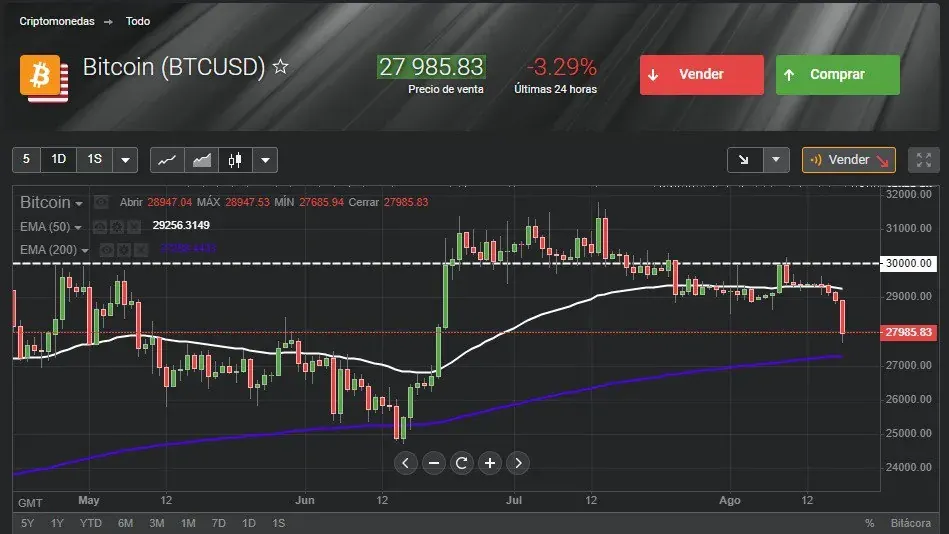Toggle Bitácora logarithmic scale
Image resolution: width=949 pixels, height=534 pixels.
point(910,523)
